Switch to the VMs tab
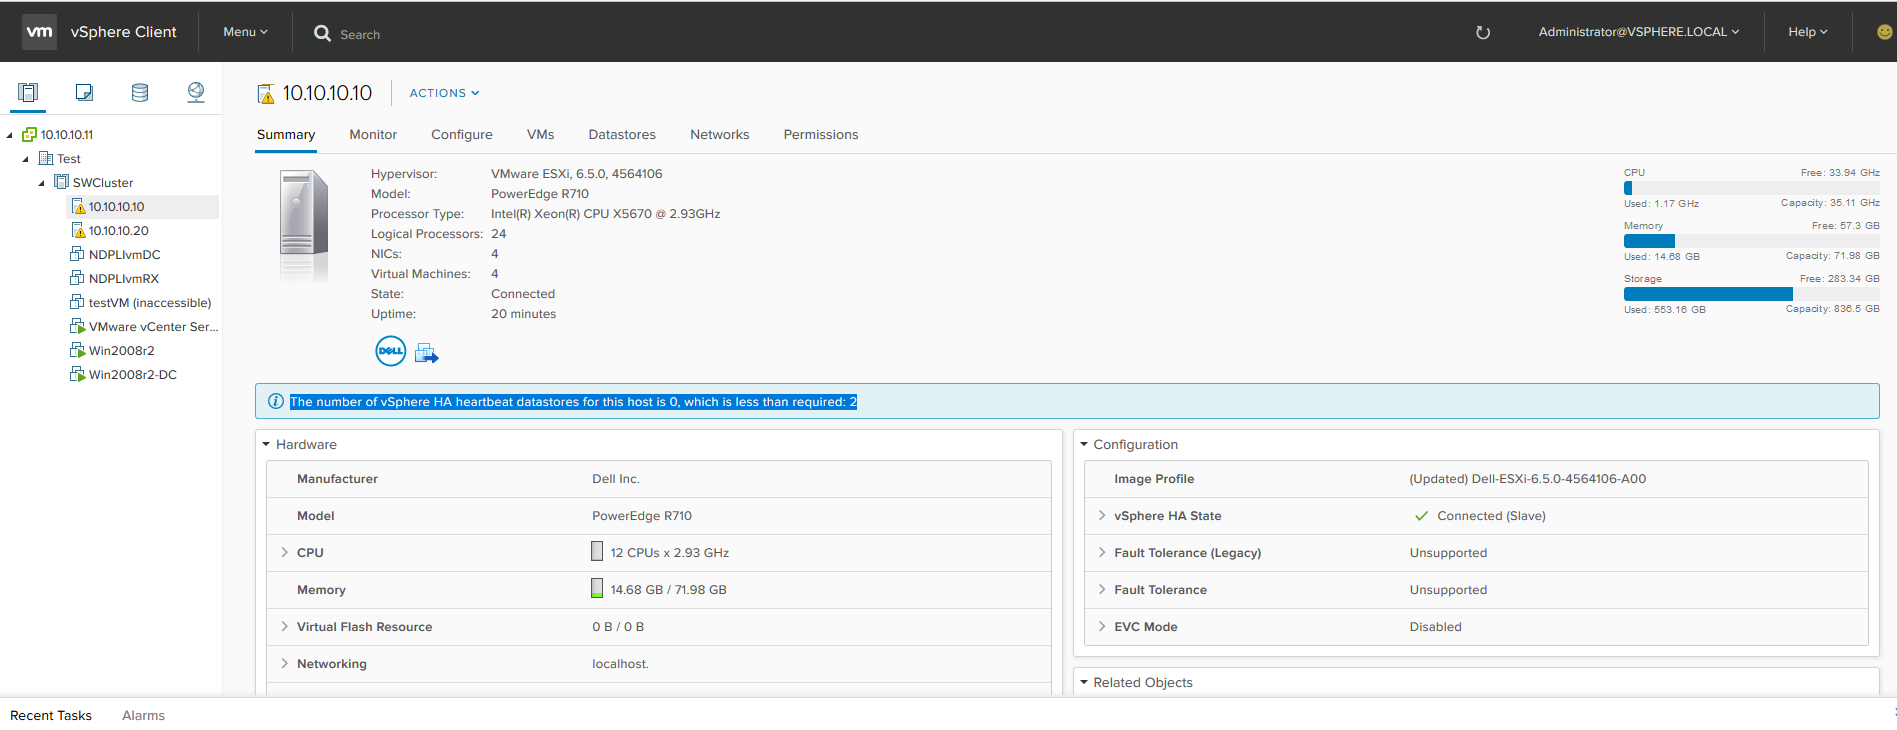This screenshot has height=730, width=1897. 541,135
